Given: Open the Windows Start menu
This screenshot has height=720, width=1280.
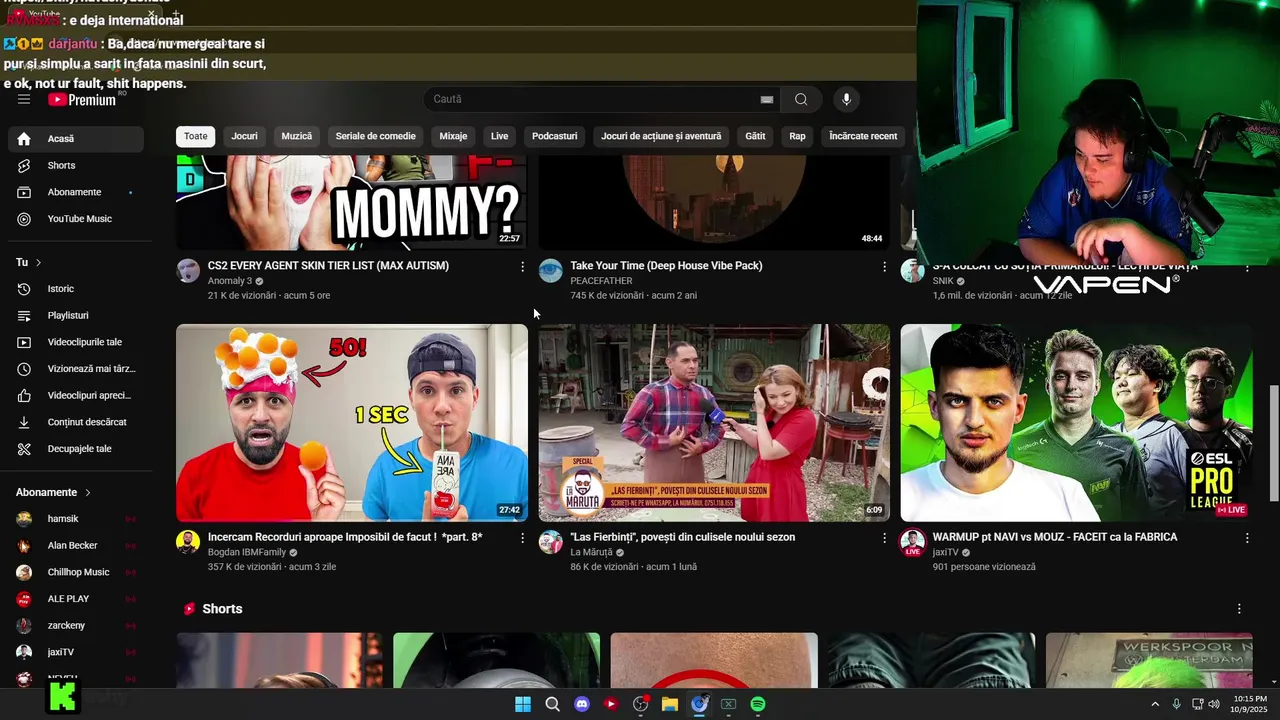Looking at the screenshot, I should coord(523,704).
